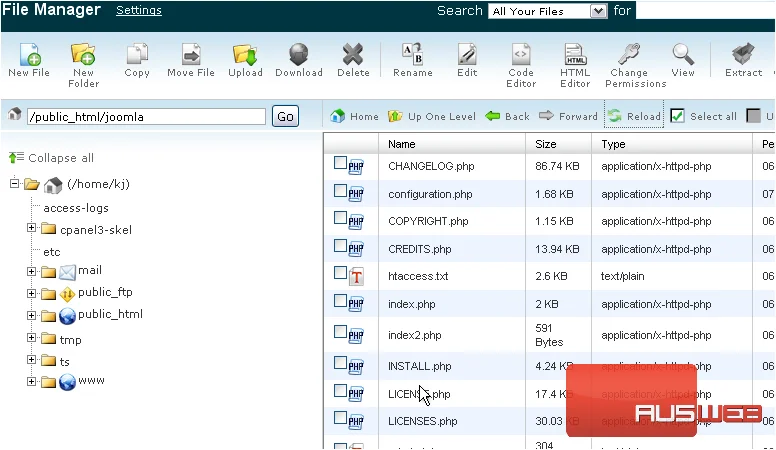Navigate Forward
The height and width of the screenshot is (450, 776).
pos(568,116)
